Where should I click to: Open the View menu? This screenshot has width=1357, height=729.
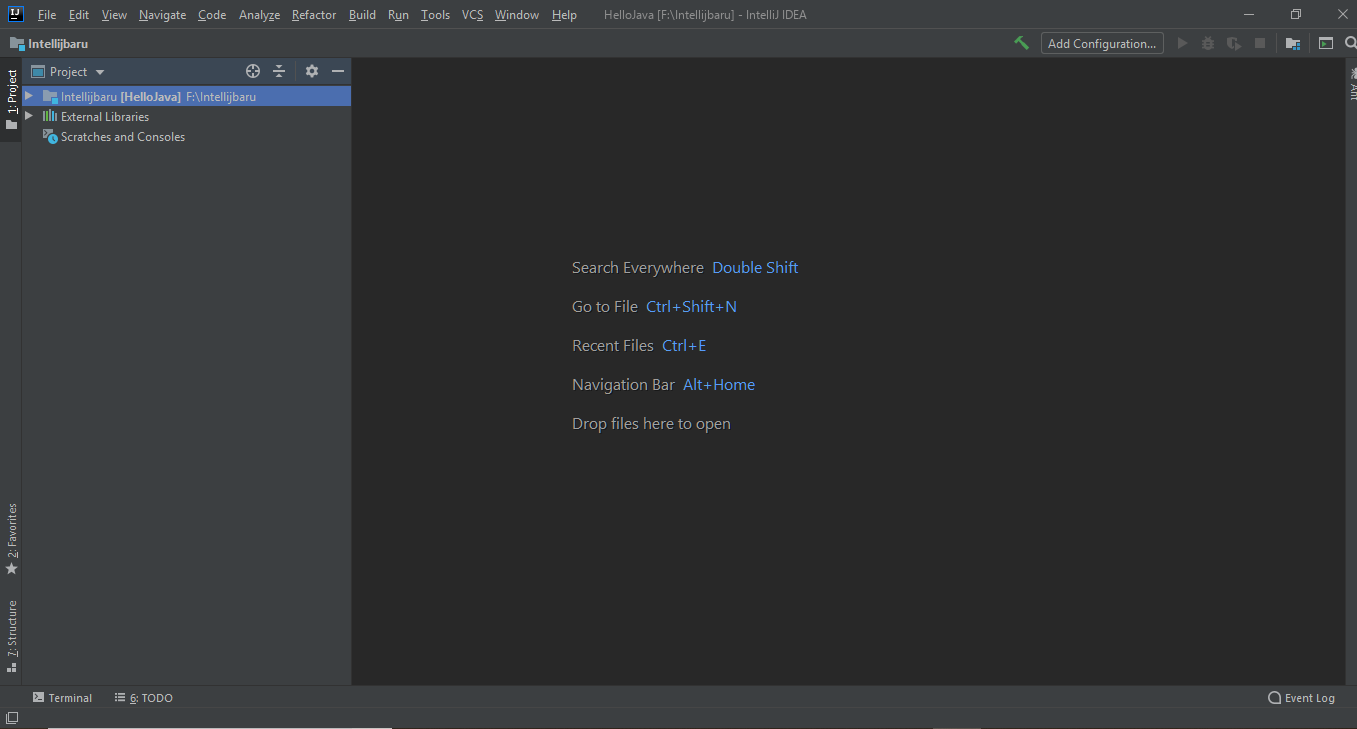[x=114, y=15]
